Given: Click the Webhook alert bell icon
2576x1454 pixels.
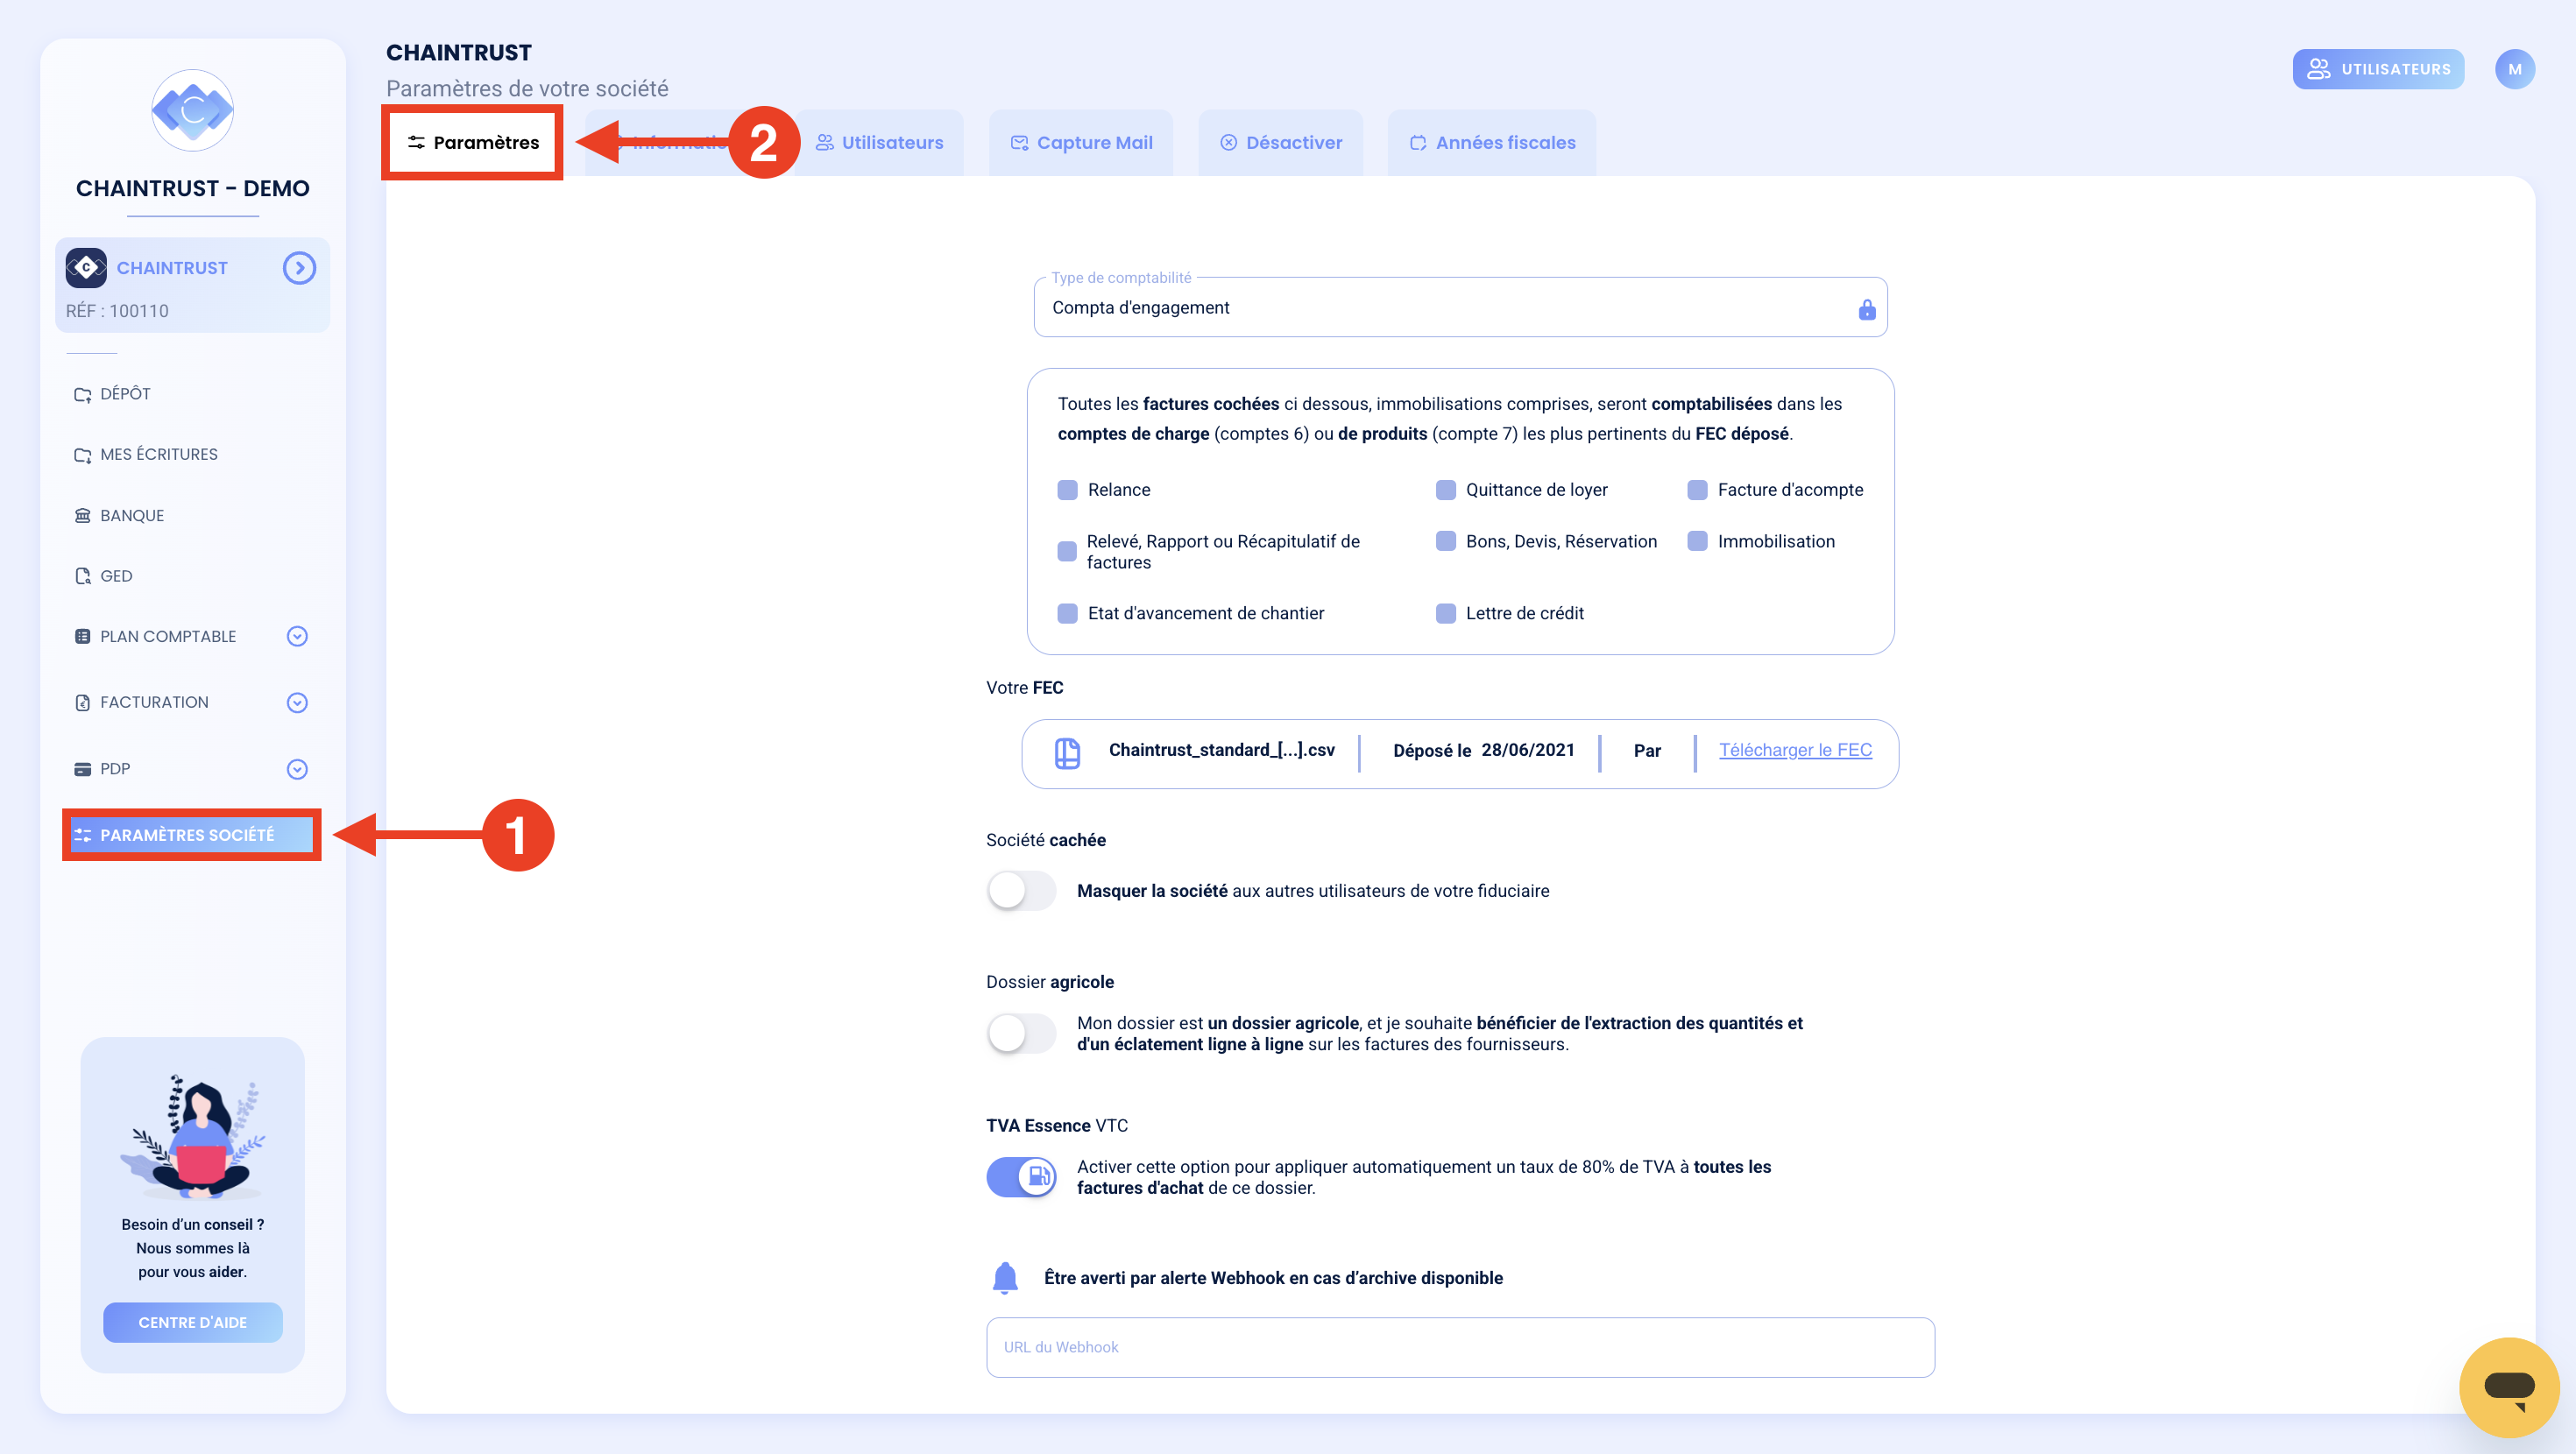Looking at the screenshot, I should click(1005, 1277).
